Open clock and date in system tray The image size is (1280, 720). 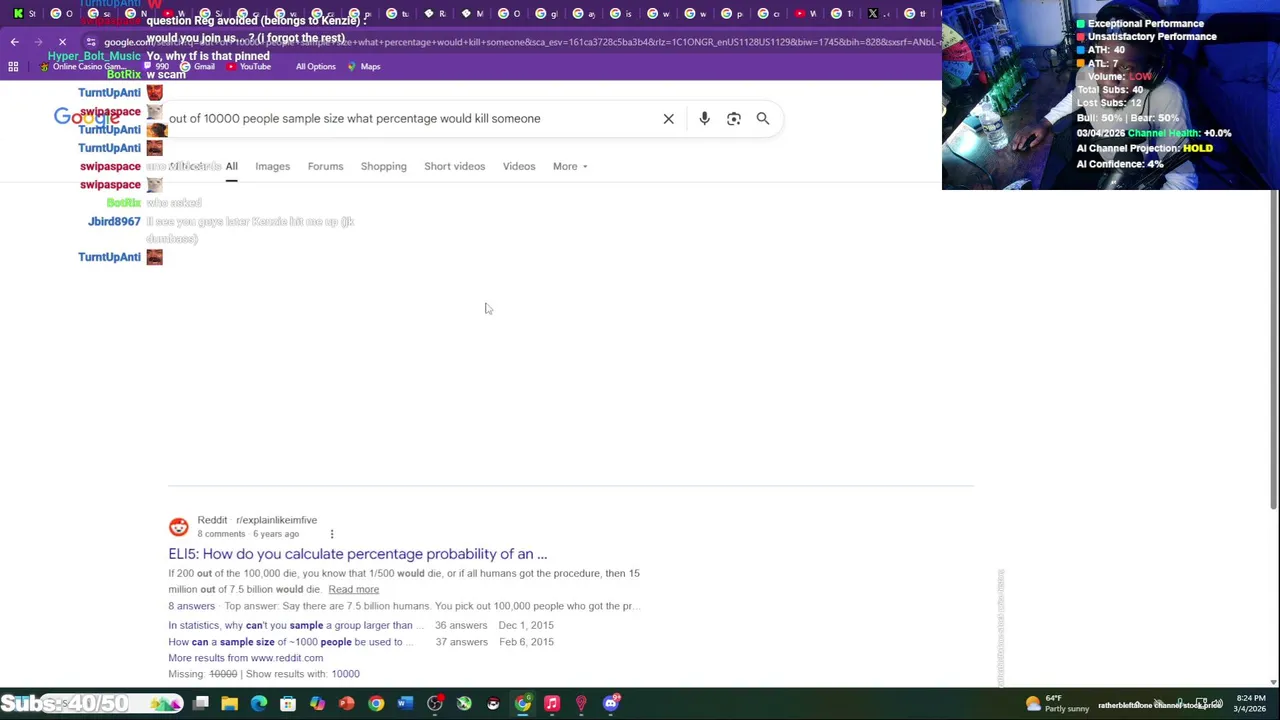1250,704
